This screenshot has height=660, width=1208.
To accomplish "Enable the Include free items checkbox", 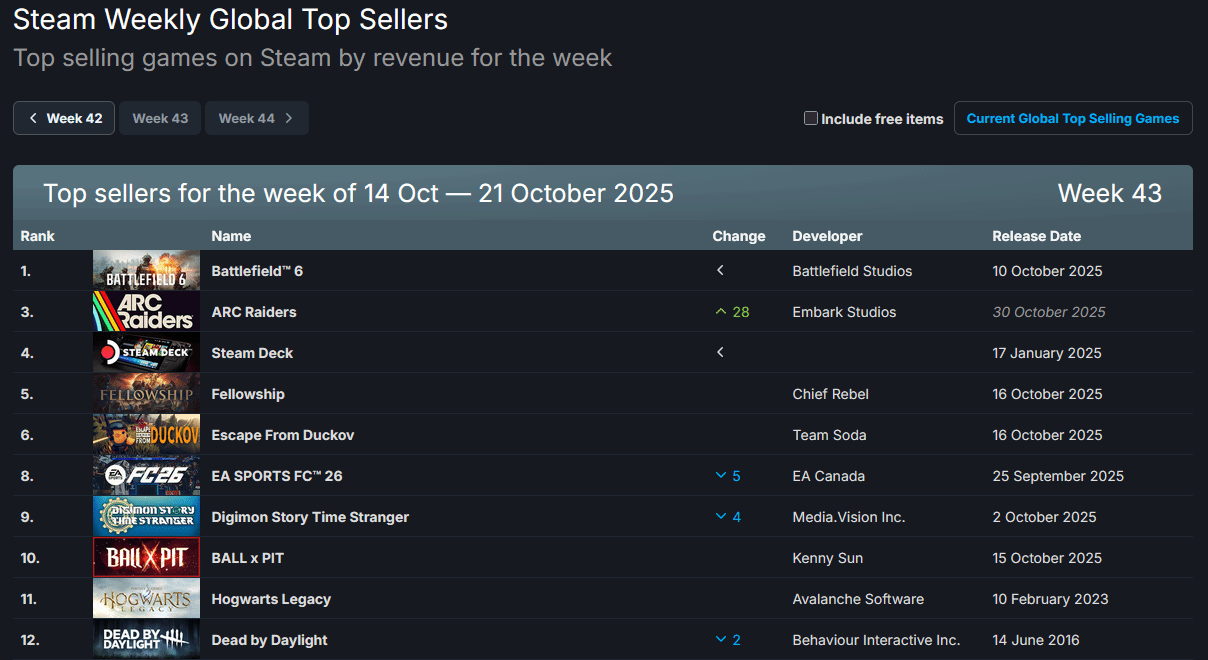I will 811,118.
